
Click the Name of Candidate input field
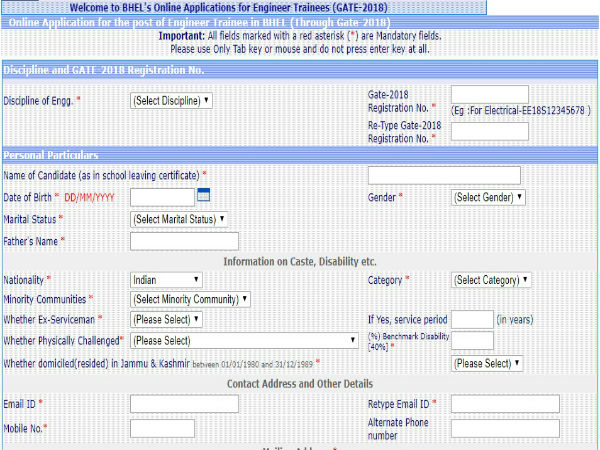click(444, 175)
